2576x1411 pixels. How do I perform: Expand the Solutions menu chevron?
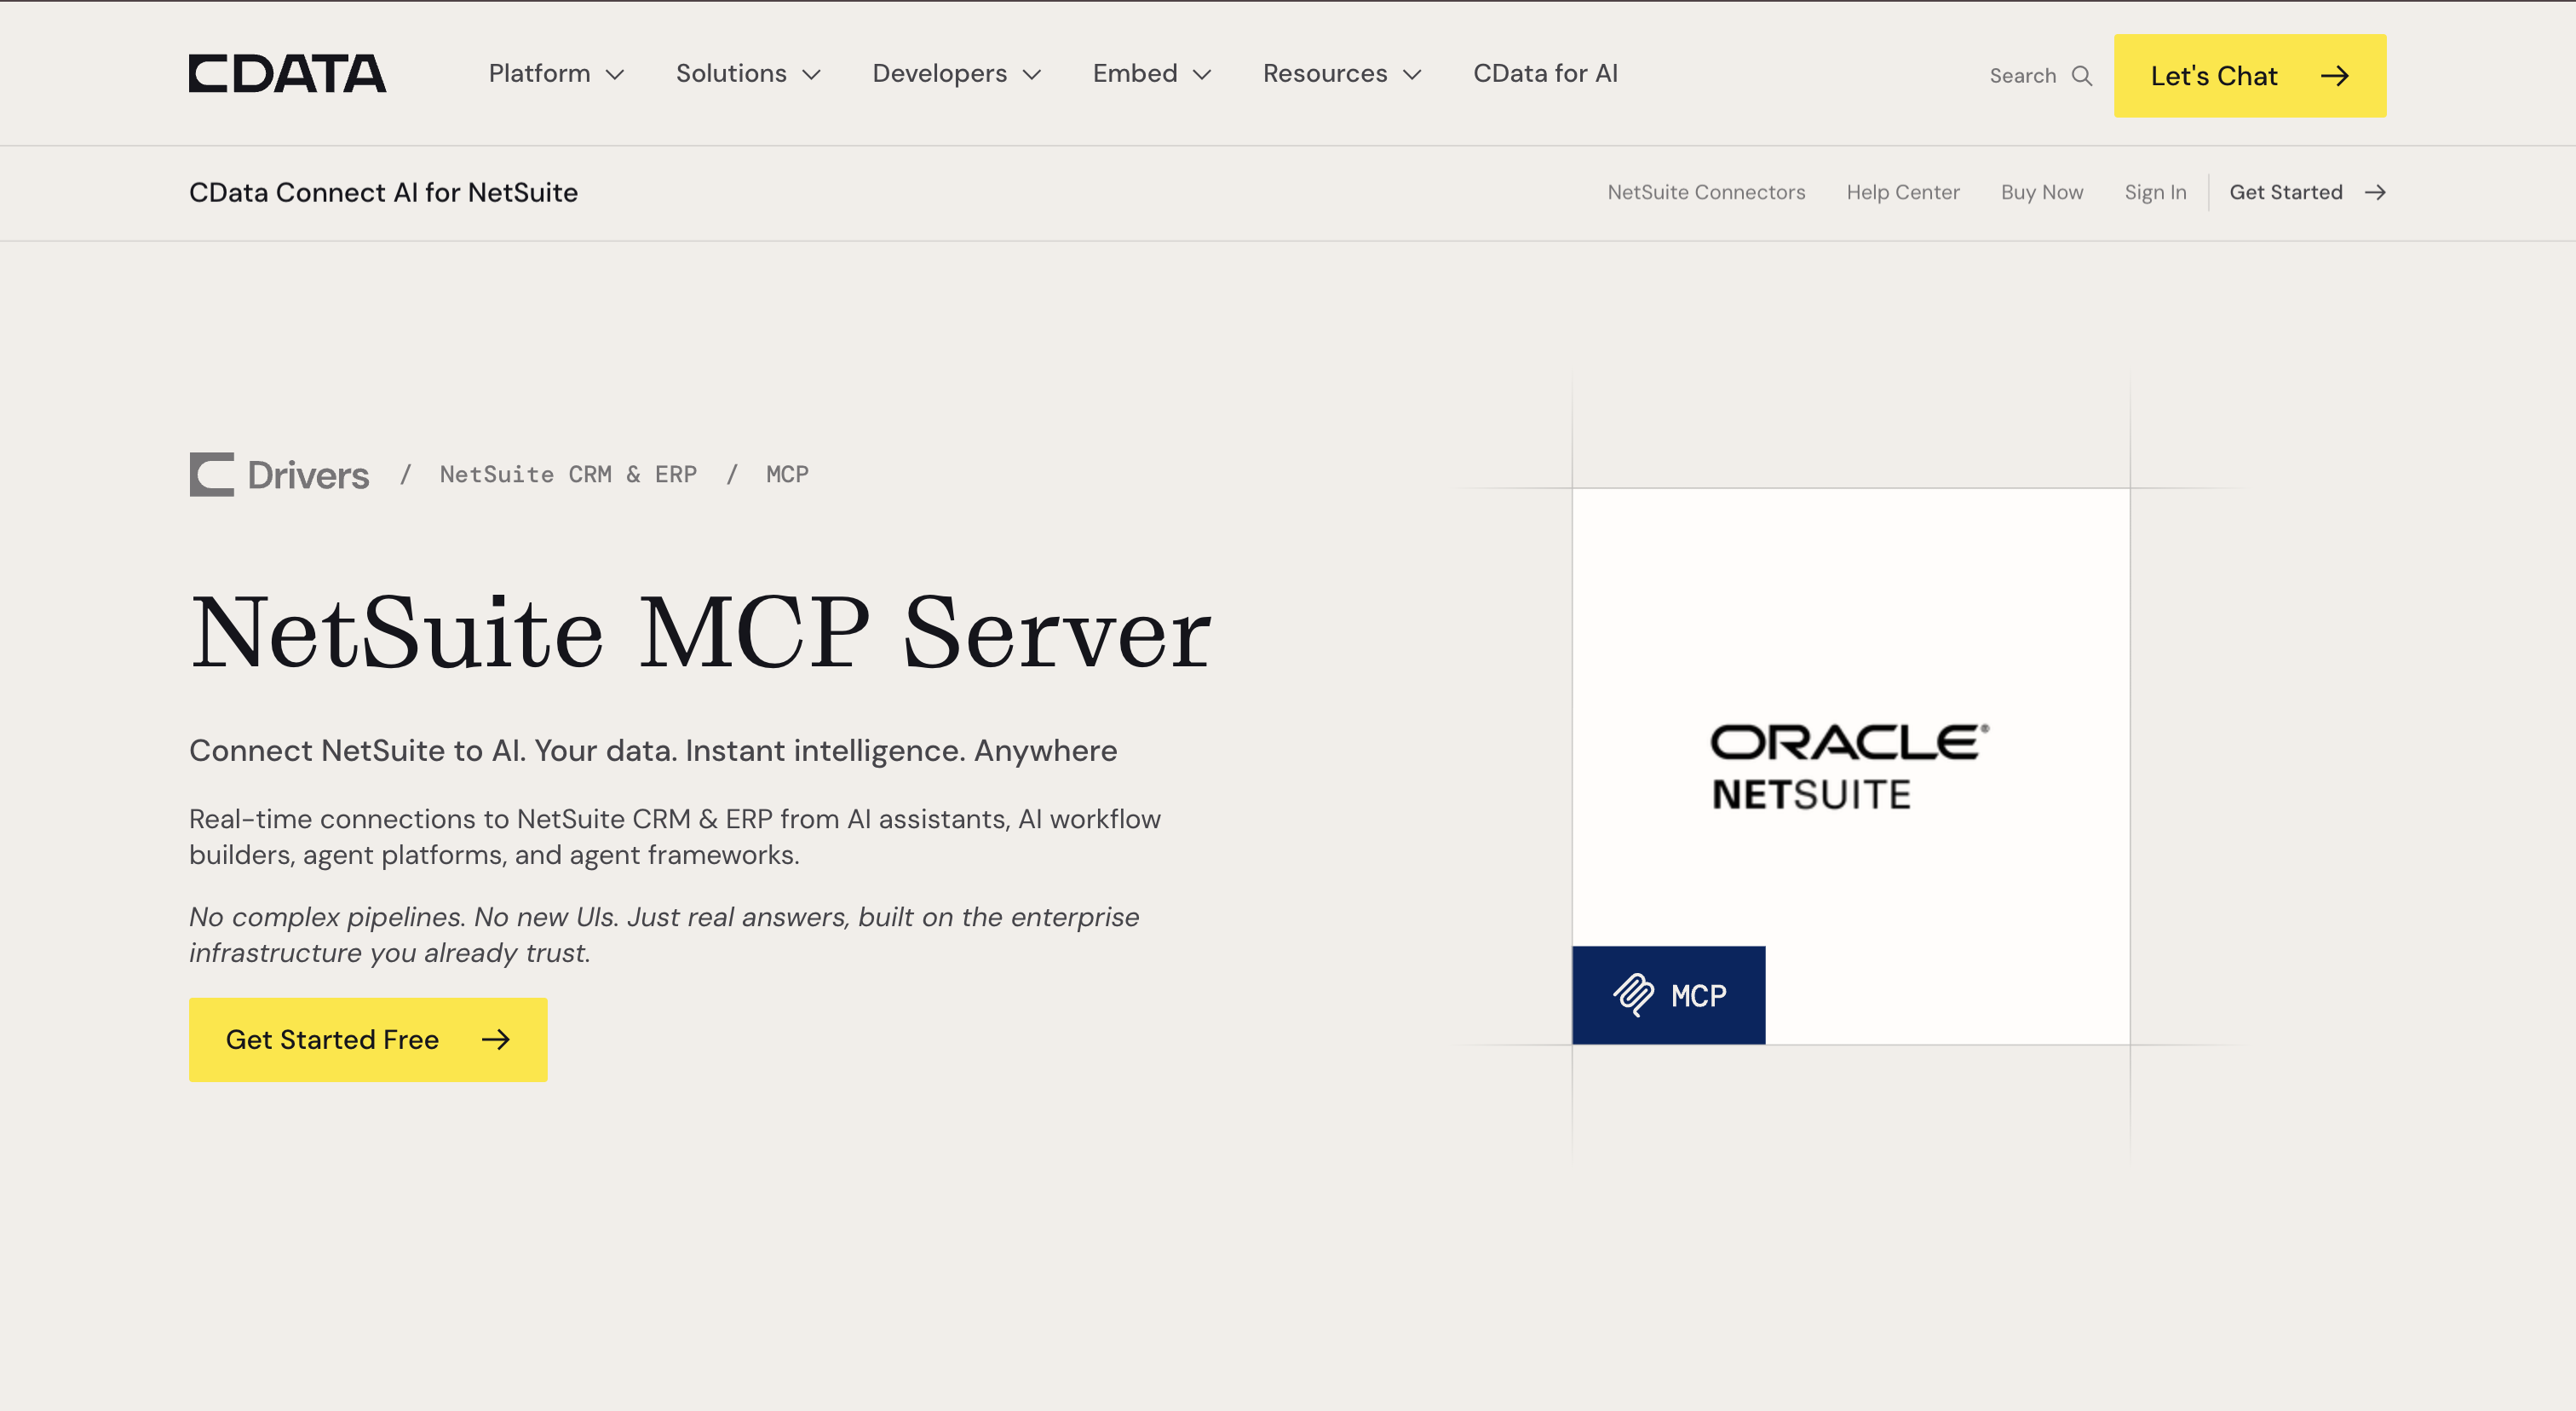click(x=812, y=75)
